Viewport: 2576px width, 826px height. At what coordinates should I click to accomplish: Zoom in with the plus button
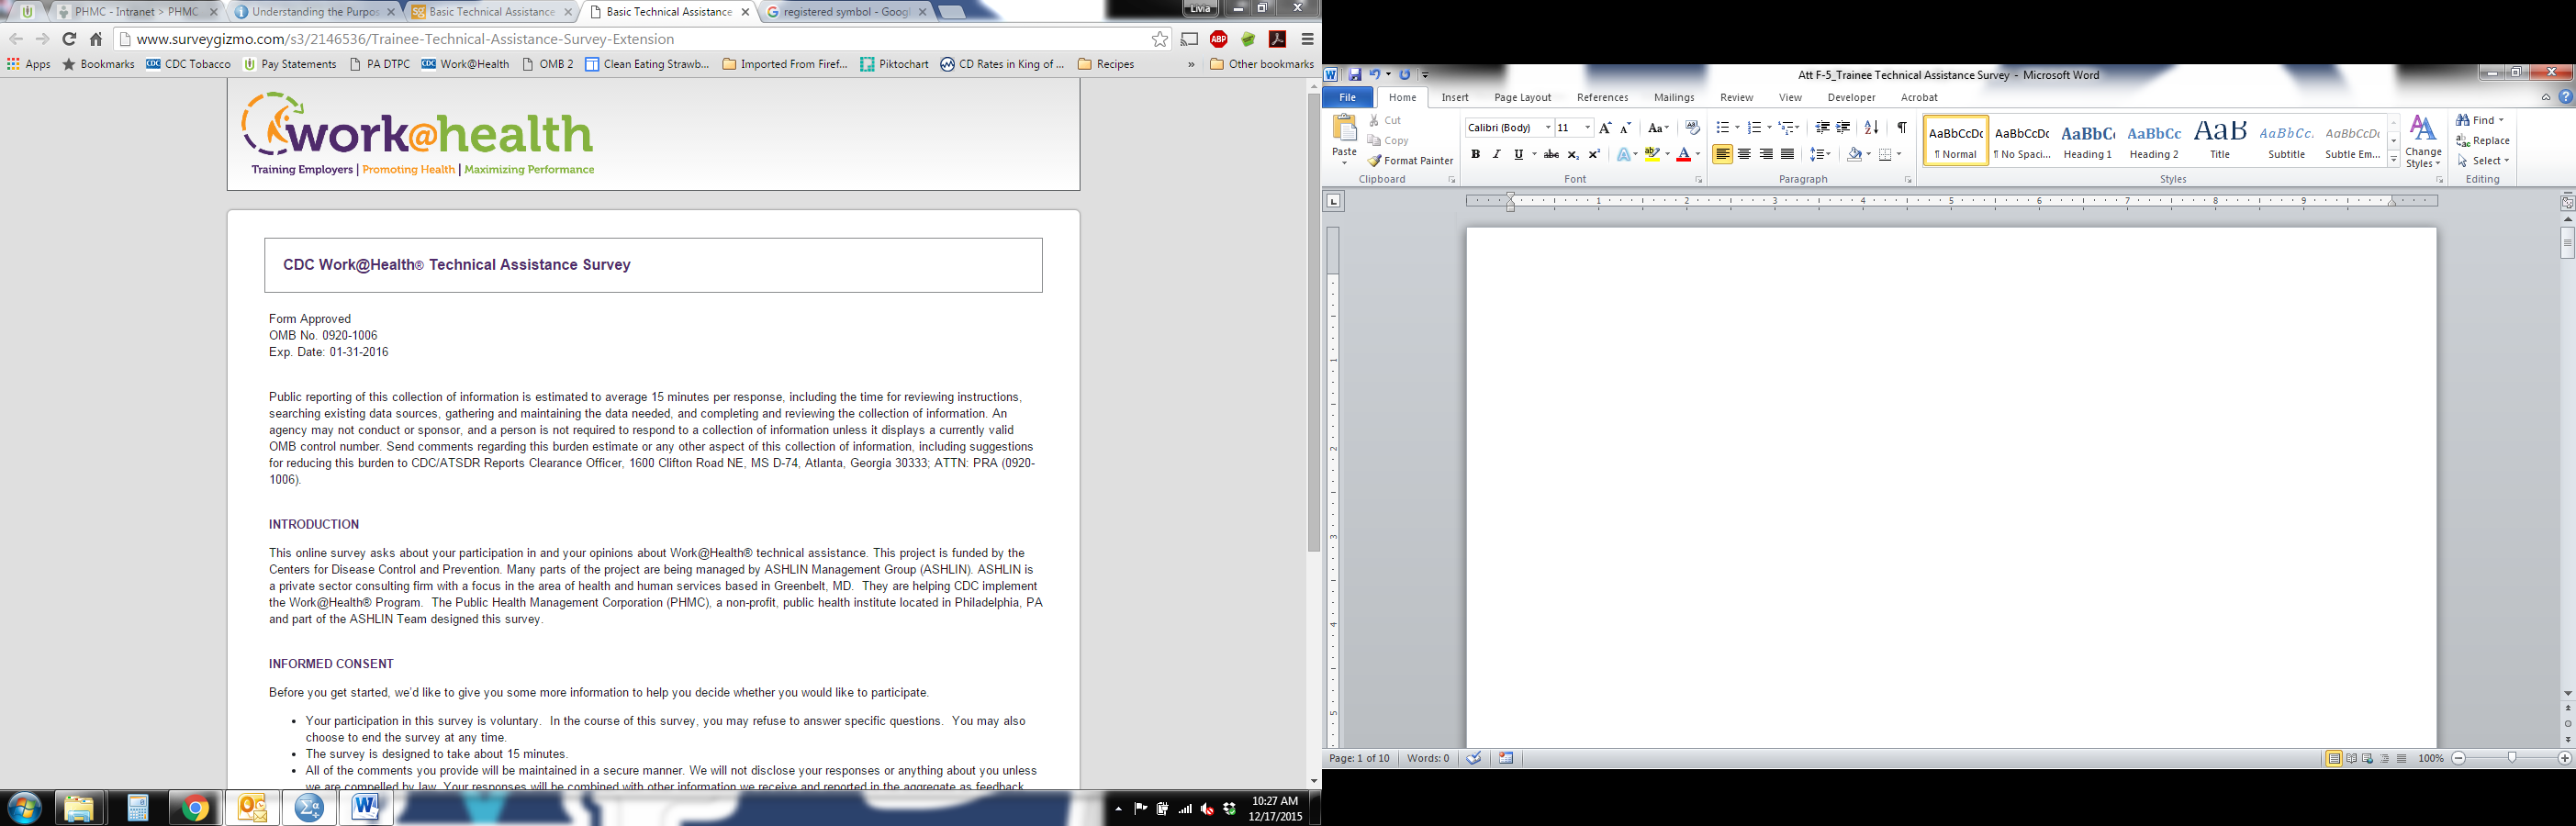pos(2565,758)
